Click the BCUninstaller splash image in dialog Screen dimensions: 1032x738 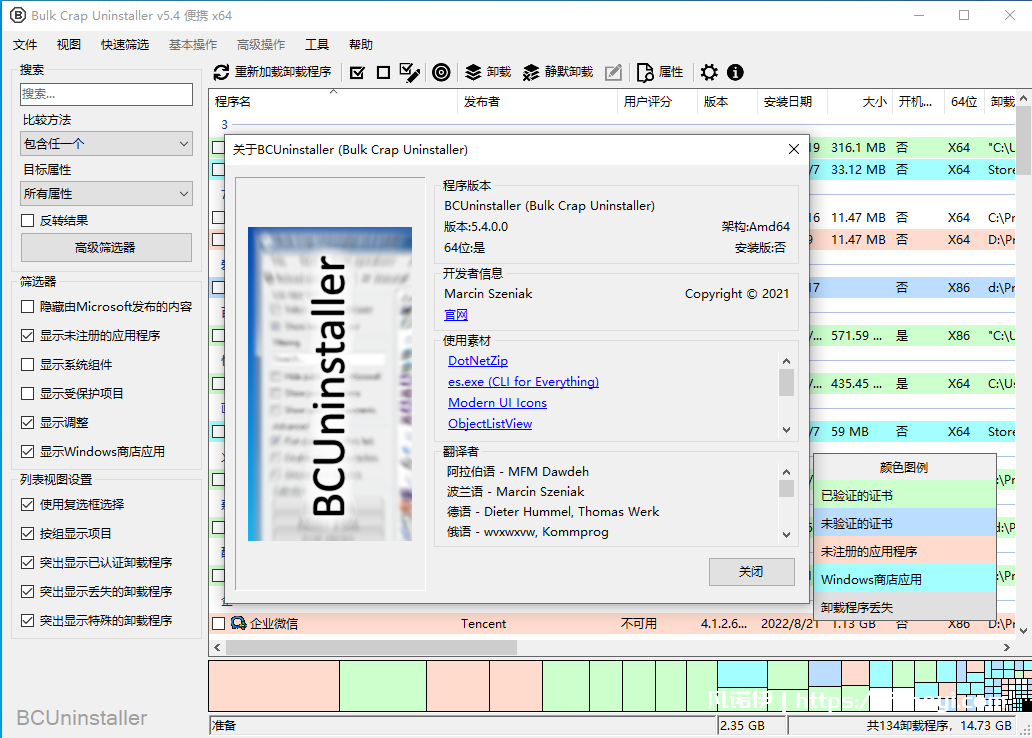coord(330,384)
